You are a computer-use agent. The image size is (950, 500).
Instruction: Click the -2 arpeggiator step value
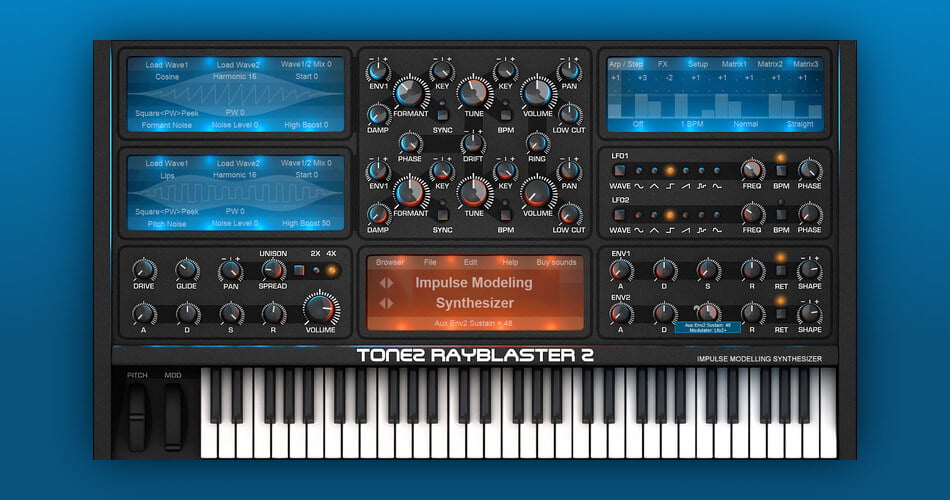(x=669, y=78)
